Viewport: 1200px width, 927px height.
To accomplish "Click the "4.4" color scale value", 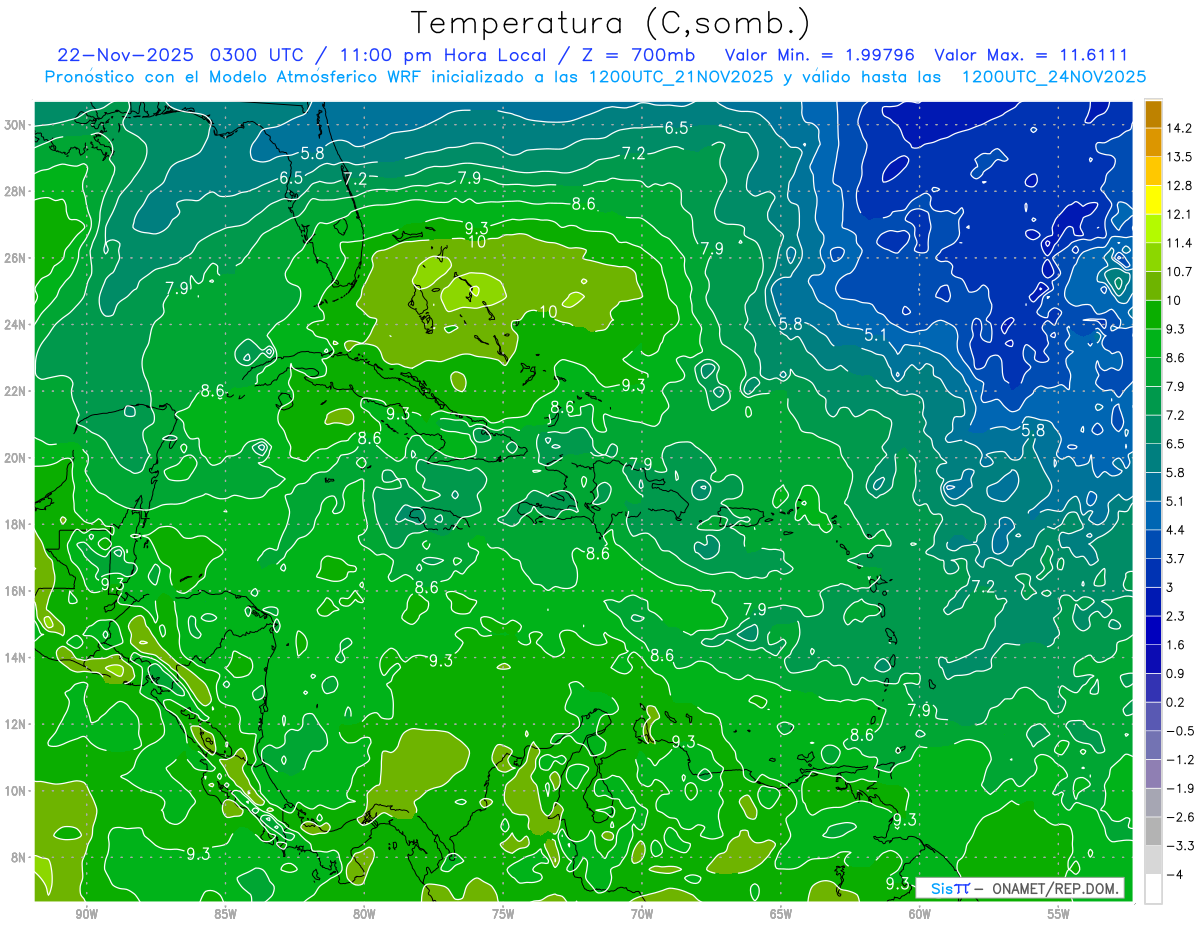I will point(1175,530).
